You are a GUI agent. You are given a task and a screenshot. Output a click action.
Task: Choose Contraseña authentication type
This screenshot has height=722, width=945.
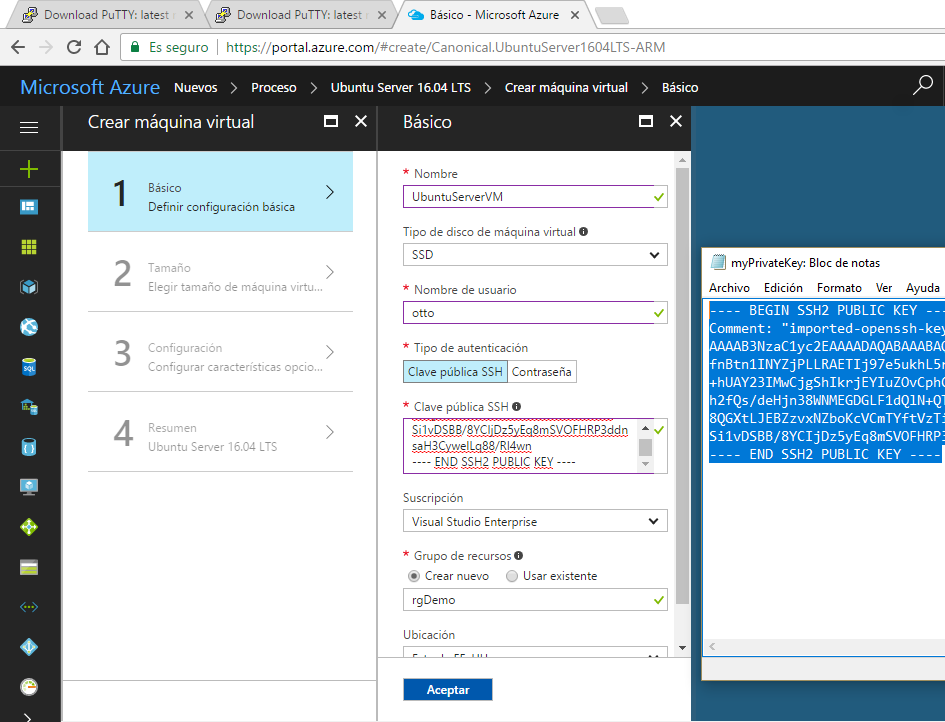pyautogui.click(x=542, y=372)
